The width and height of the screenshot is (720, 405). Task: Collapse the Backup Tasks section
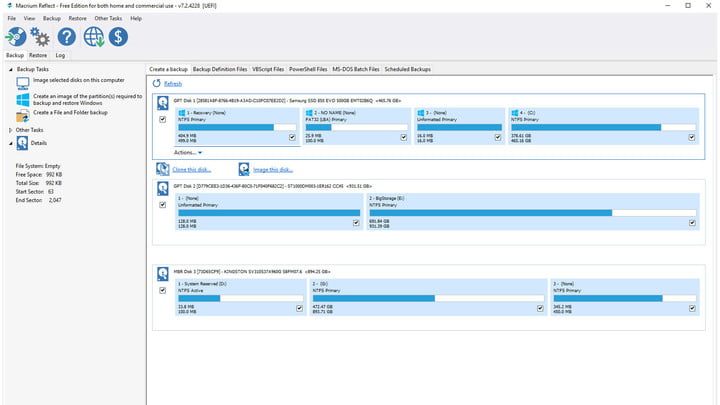[11, 69]
